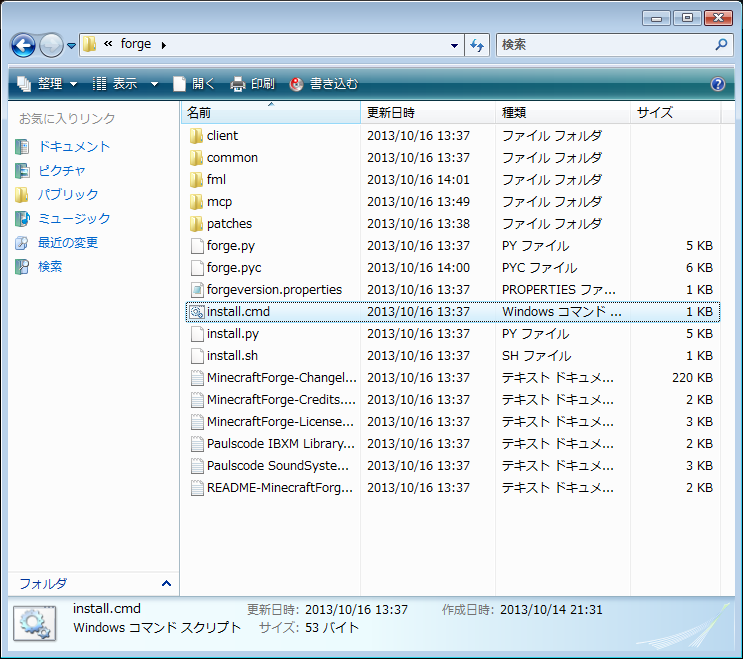Screen dimensions: 743x659
Task: Select the forgeversion.properties file icon
Action: tap(197, 290)
